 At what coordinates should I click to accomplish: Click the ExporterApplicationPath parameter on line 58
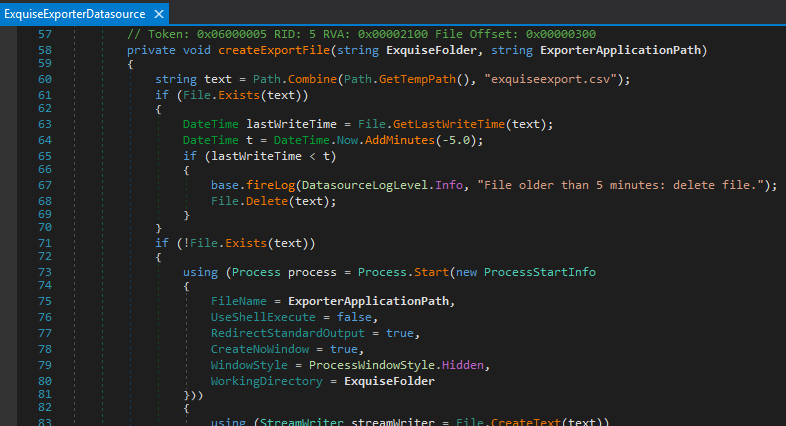coord(620,50)
